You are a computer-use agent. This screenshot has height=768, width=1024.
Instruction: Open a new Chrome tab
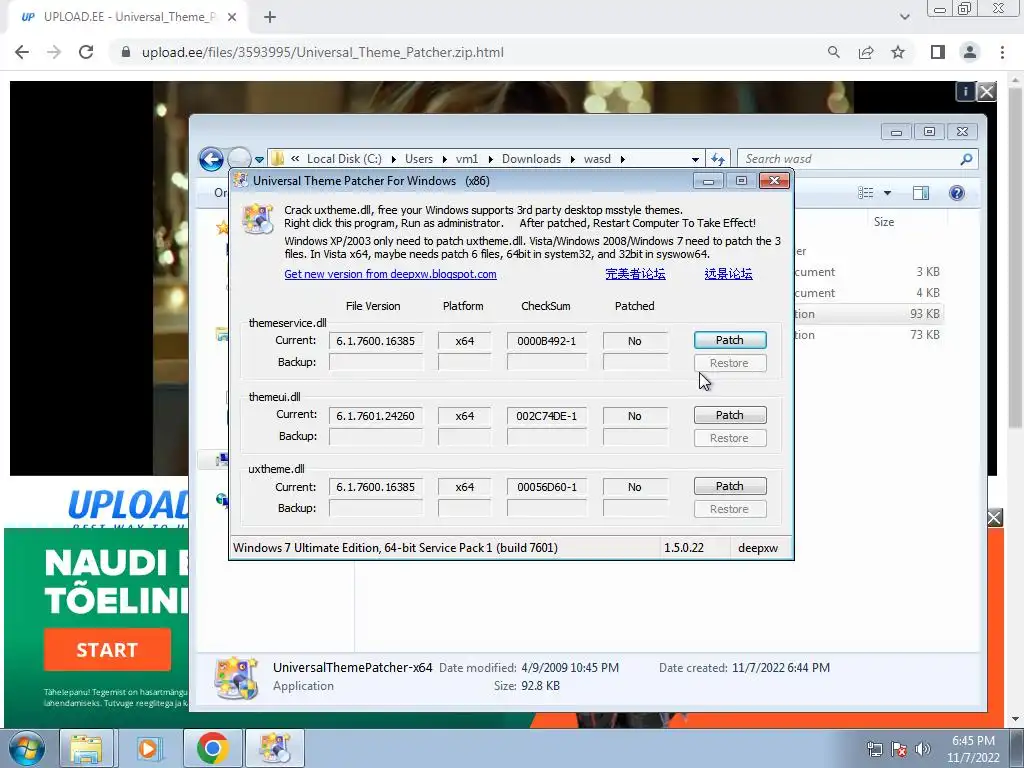(x=270, y=17)
